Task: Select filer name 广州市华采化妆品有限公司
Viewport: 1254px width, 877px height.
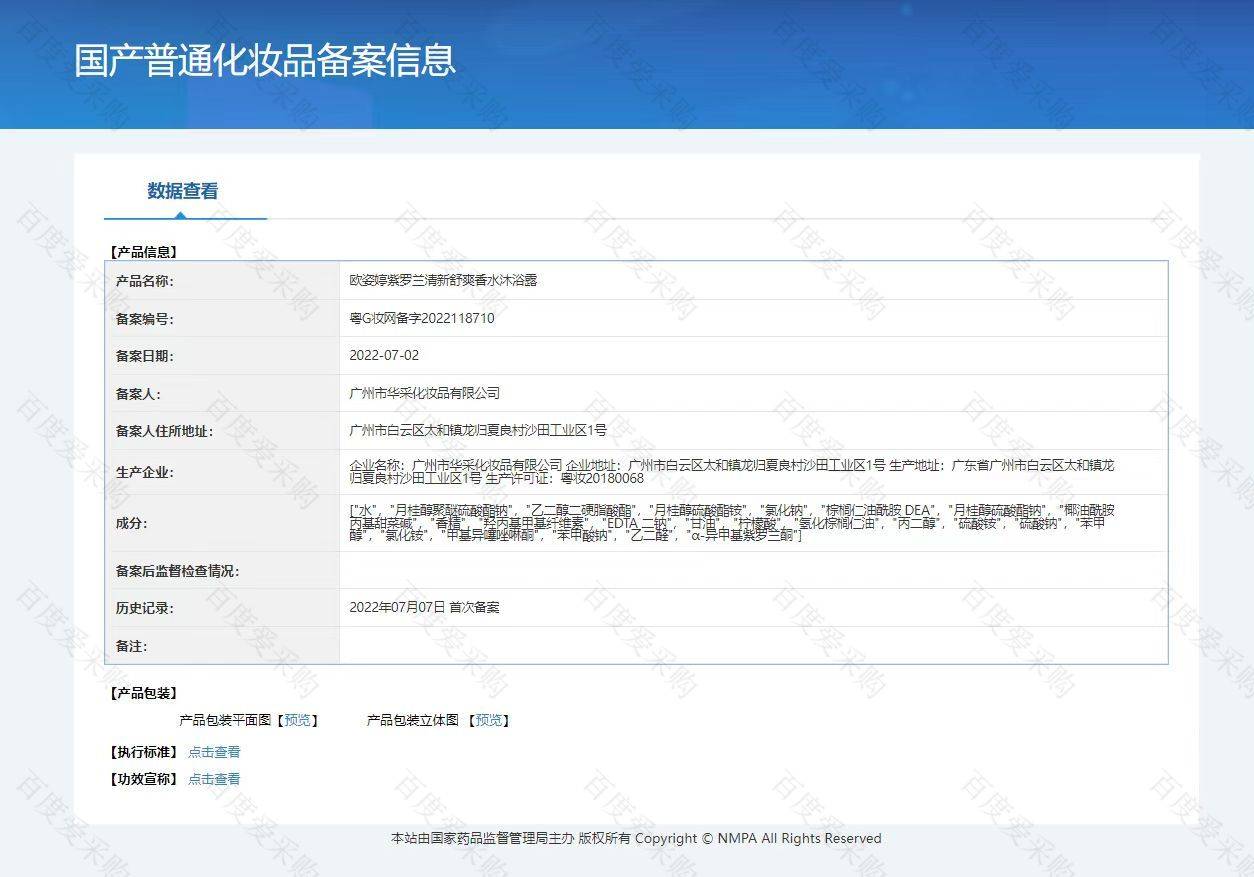Action: tap(424, 394)
